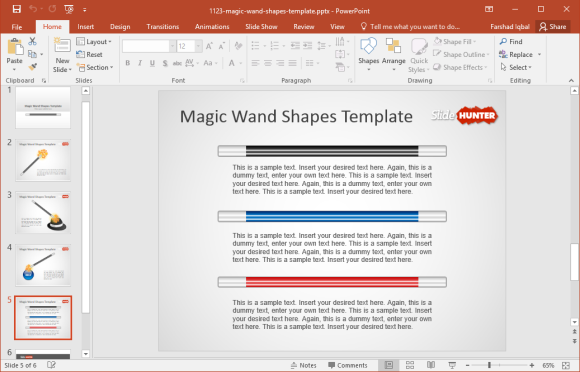Screen dimensions: 580x372
Task: Add a New Slide from the ribbon
Action: [62, 55]
